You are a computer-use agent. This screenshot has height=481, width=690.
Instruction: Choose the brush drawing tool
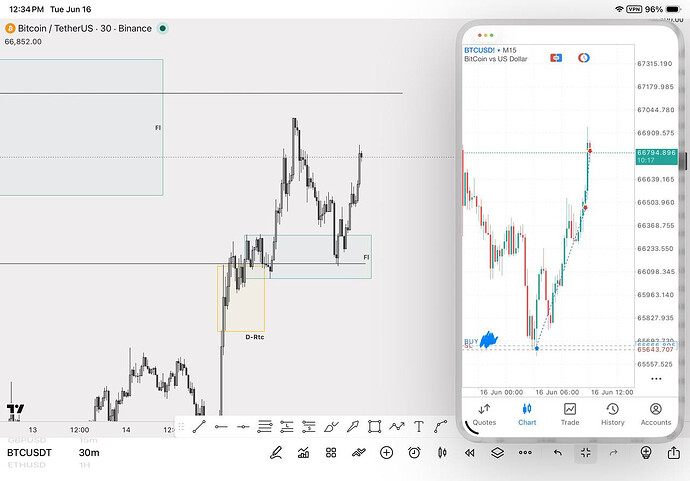click(331, 426)
